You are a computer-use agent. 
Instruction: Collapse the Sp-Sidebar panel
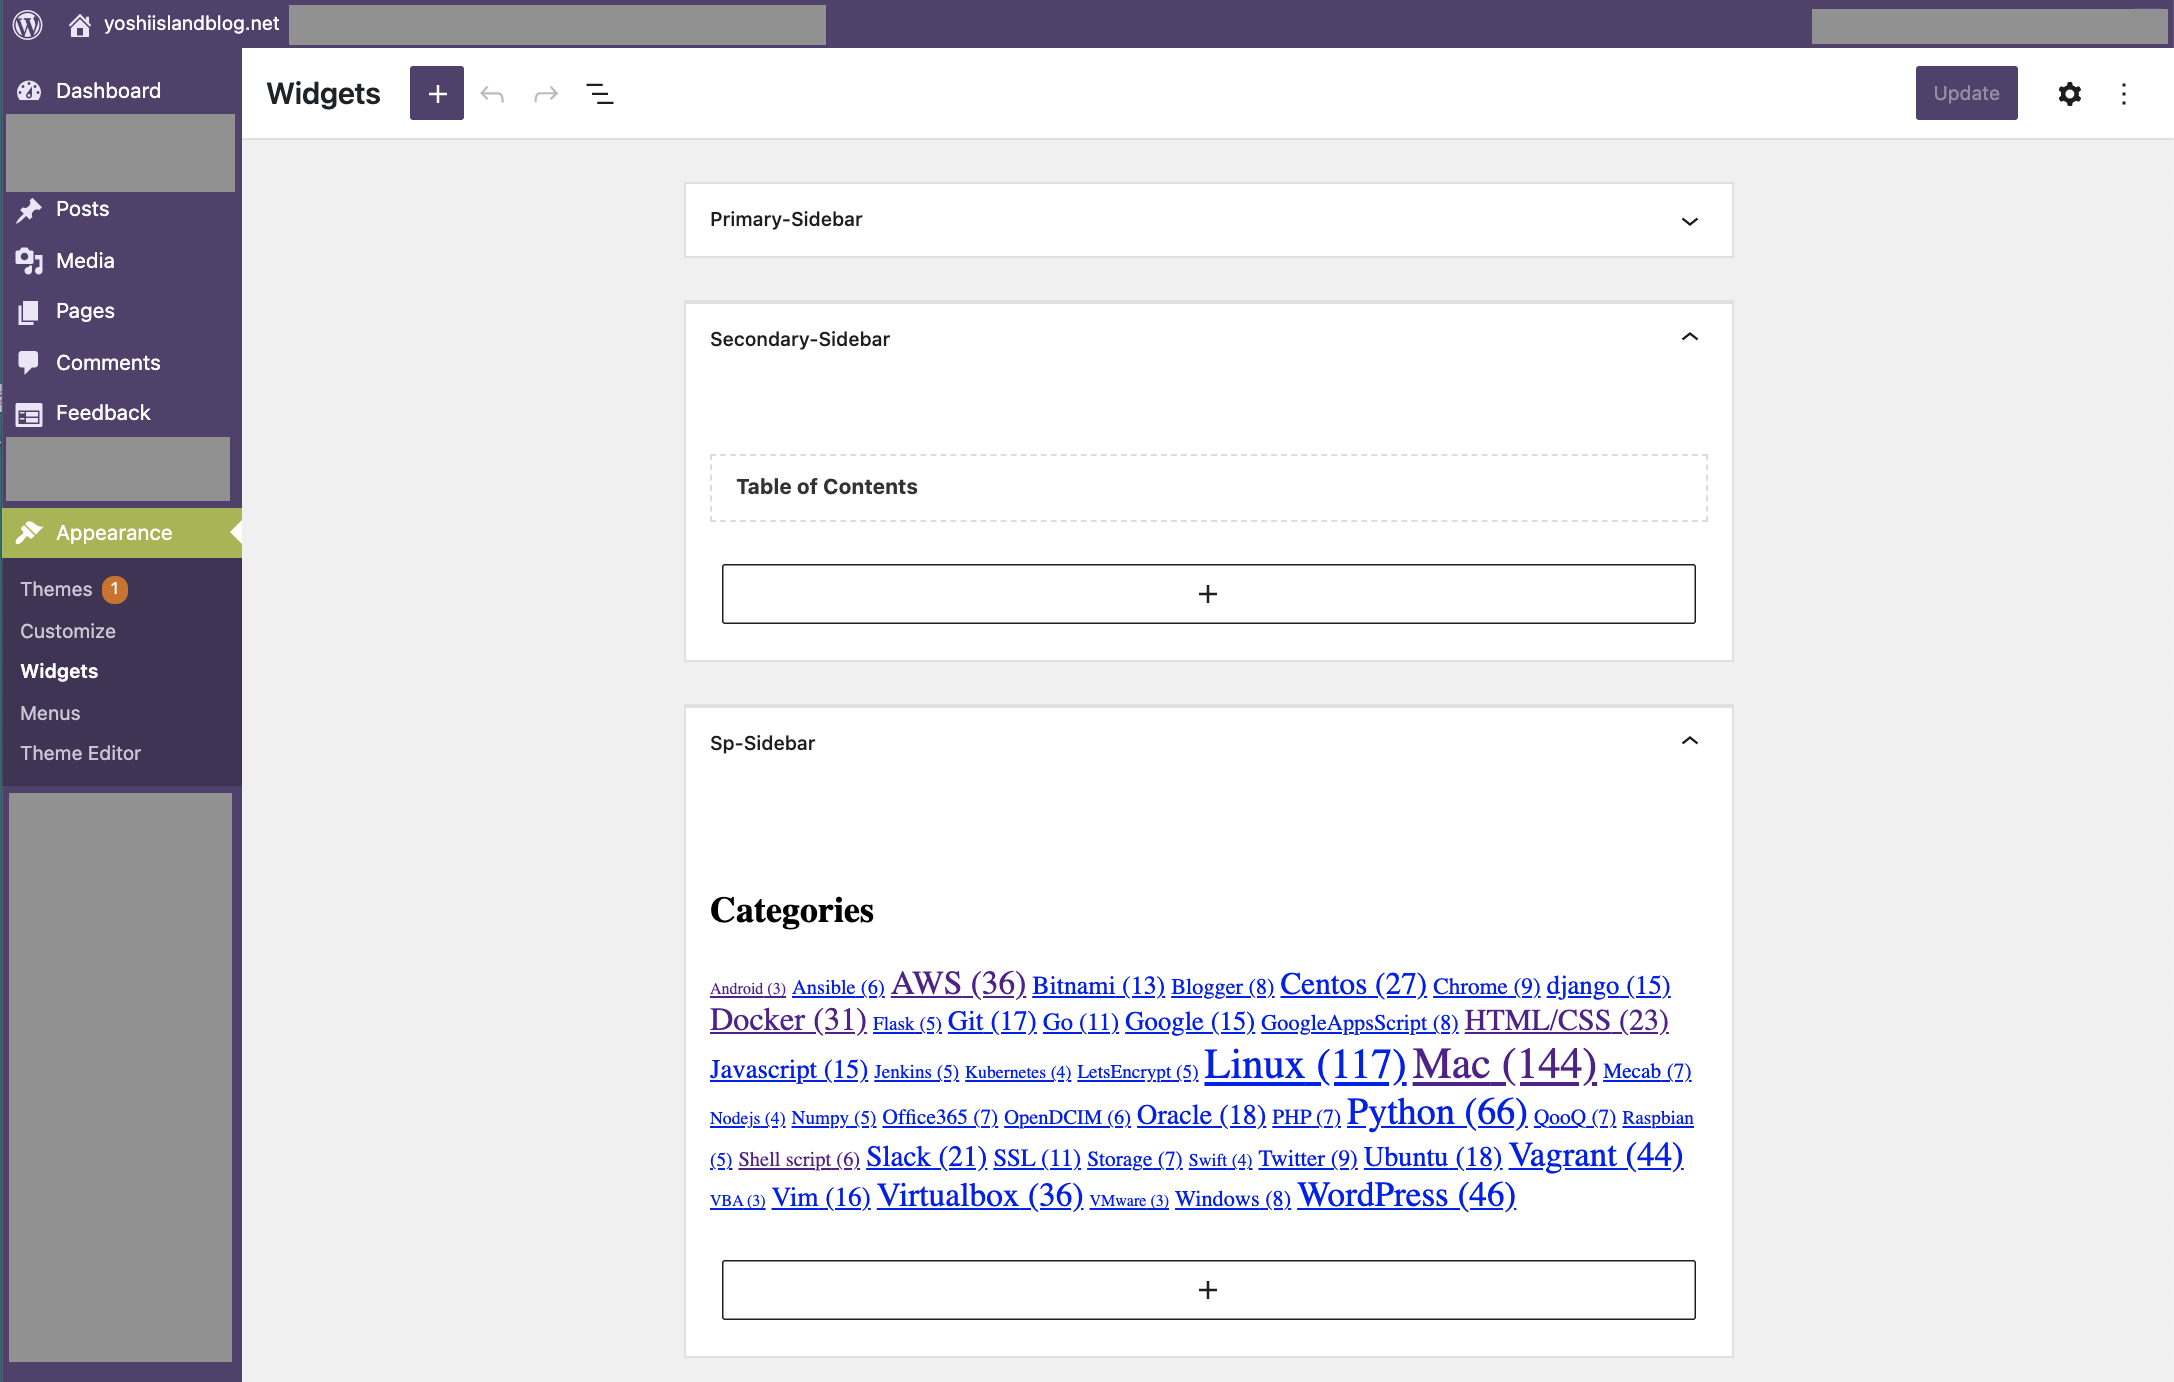click(1690, 741)
